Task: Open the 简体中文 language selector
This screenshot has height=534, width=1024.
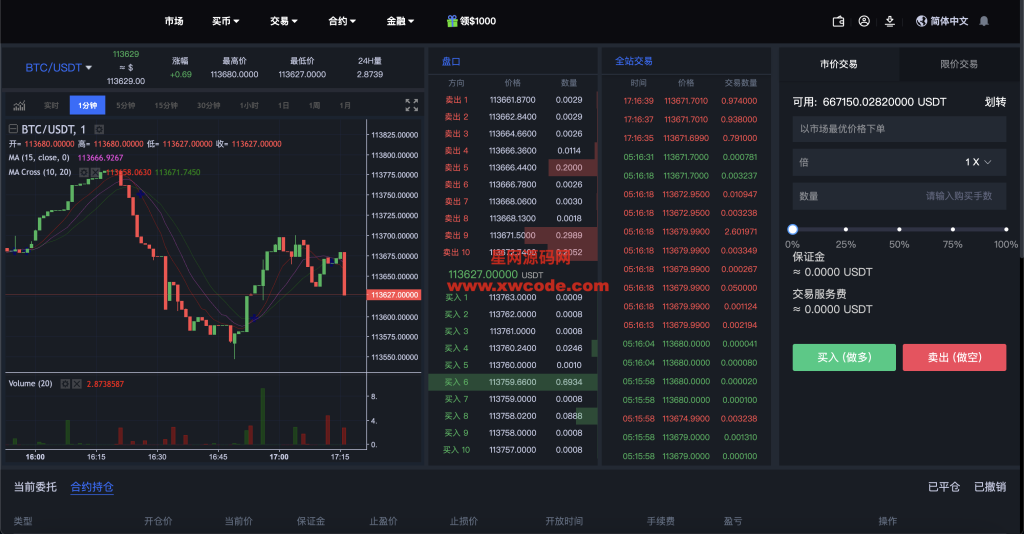Action: pyautogui.click(x=941, y=21)
